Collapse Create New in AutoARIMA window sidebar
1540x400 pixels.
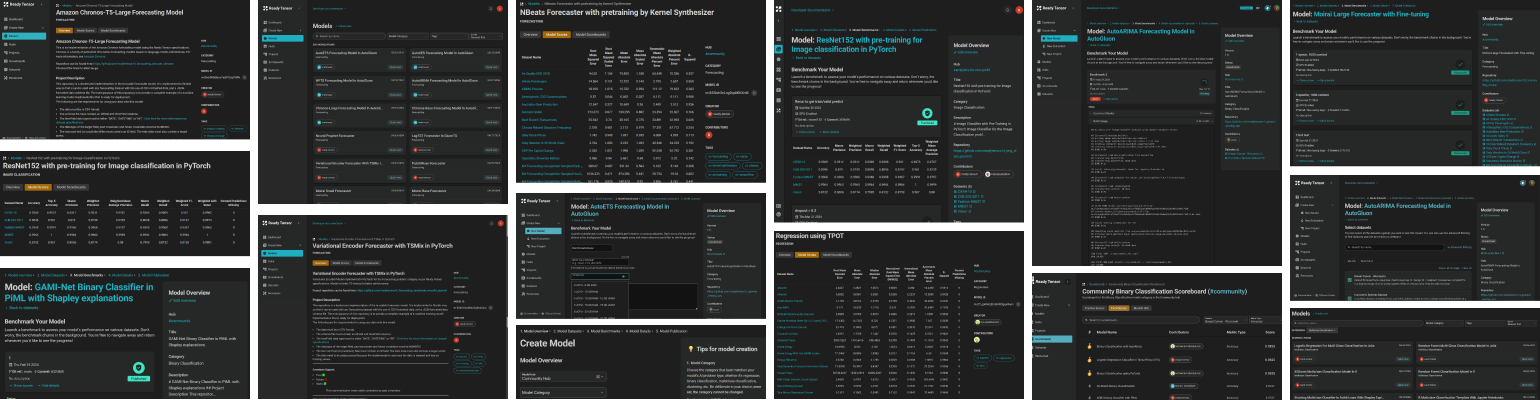1074,31
